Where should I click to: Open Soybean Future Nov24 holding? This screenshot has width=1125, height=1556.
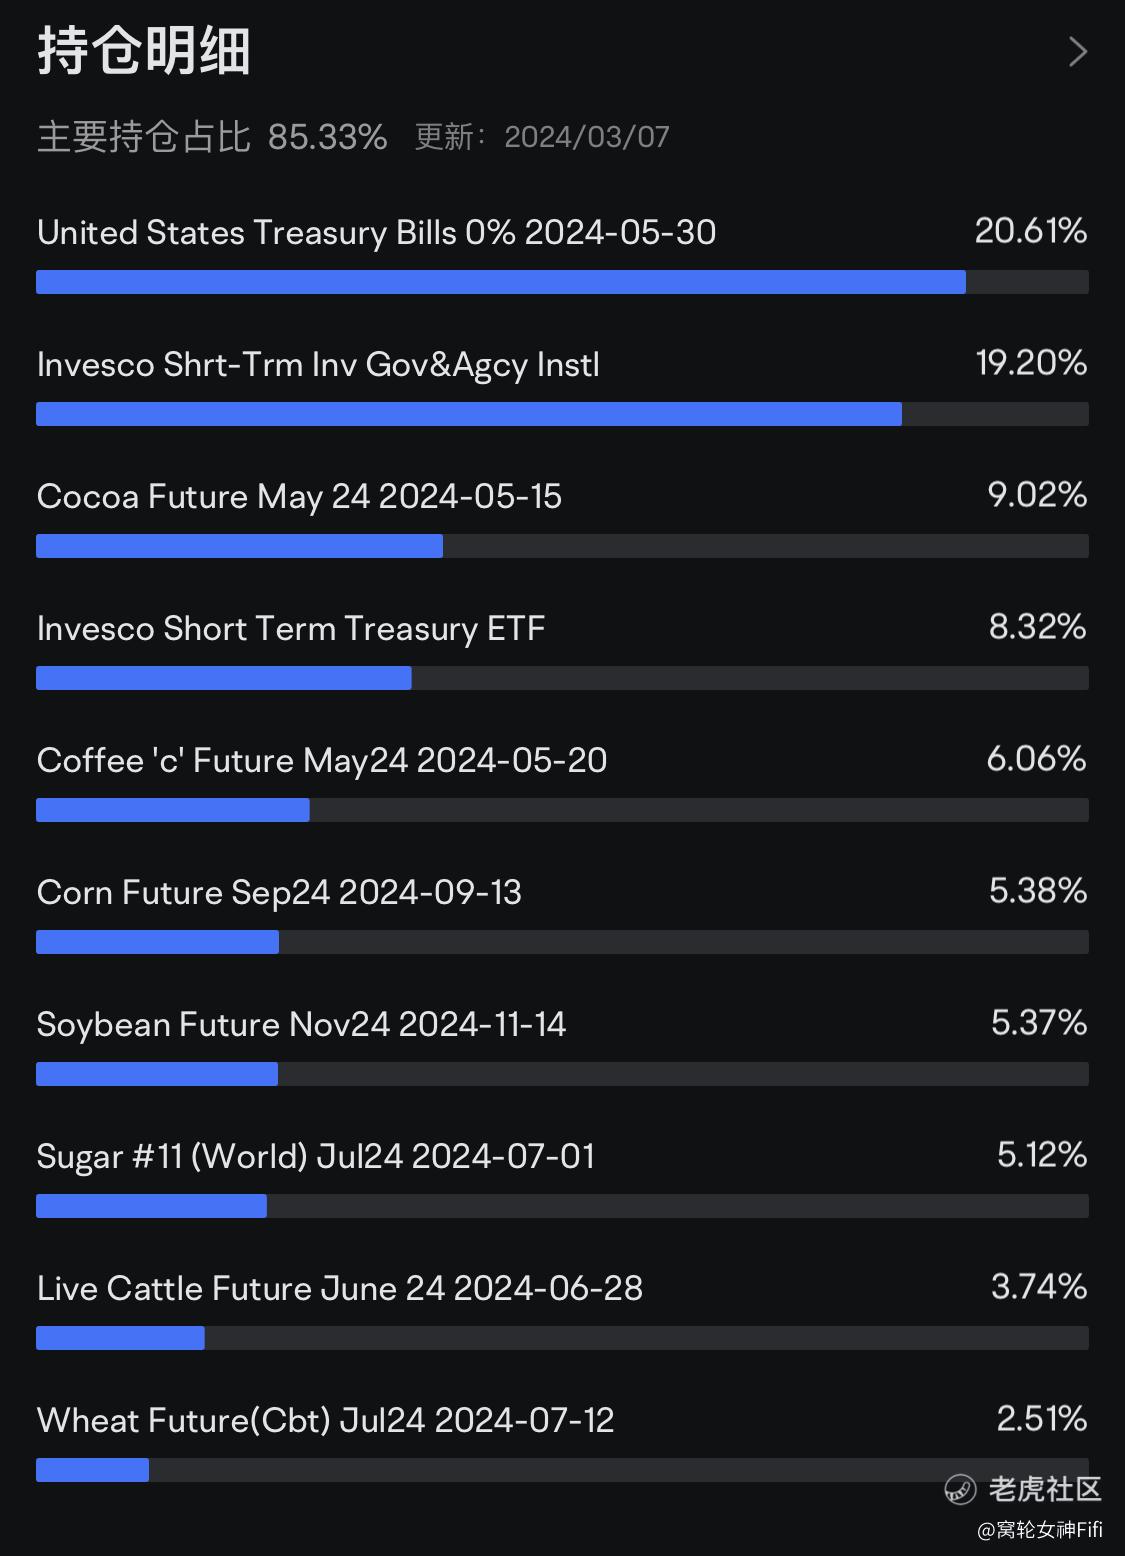301,1025
